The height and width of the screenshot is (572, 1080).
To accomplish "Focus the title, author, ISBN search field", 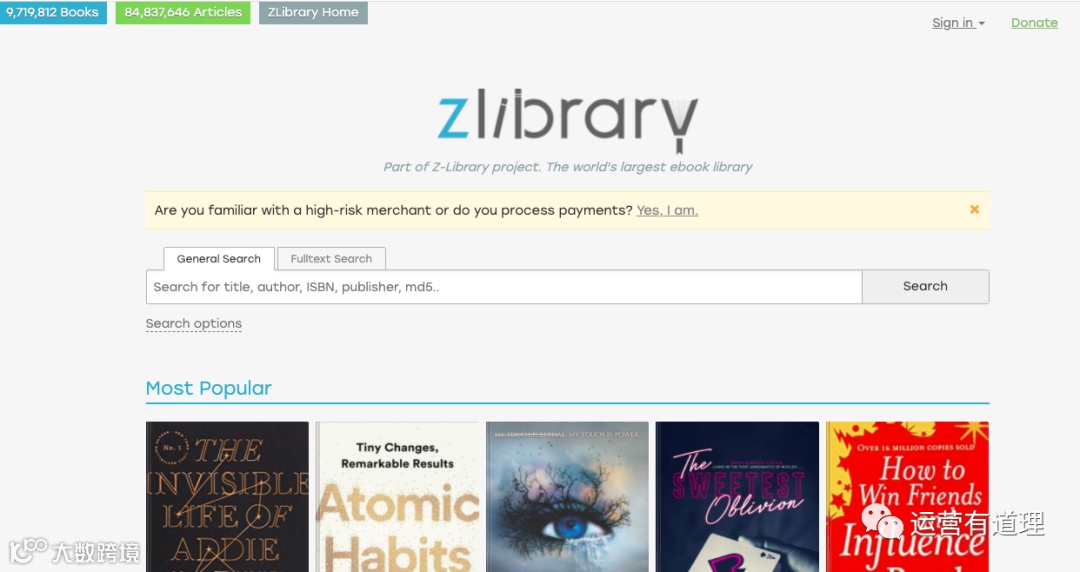I will click(x=504, y=287).
